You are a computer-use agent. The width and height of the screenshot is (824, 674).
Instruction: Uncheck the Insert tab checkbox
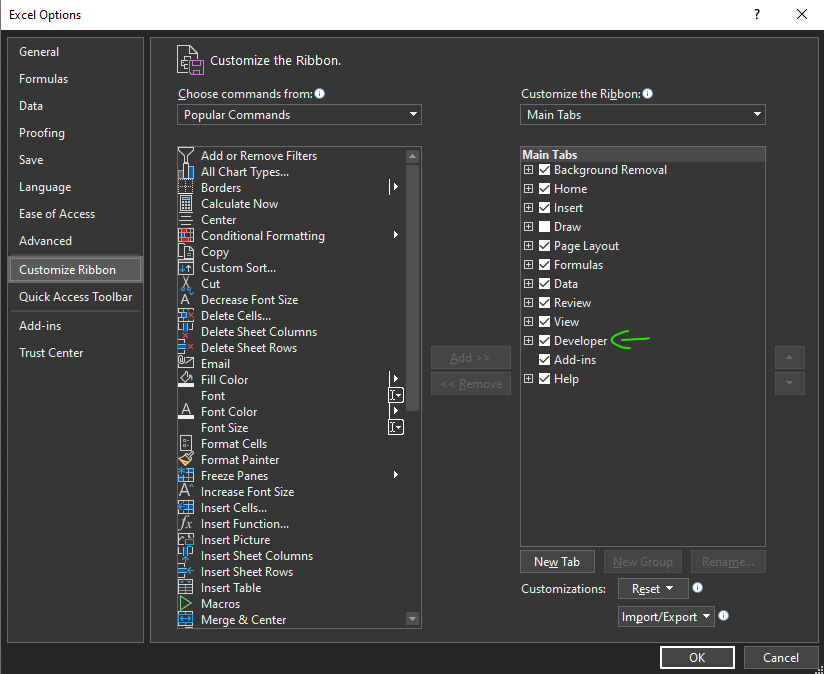544,208
